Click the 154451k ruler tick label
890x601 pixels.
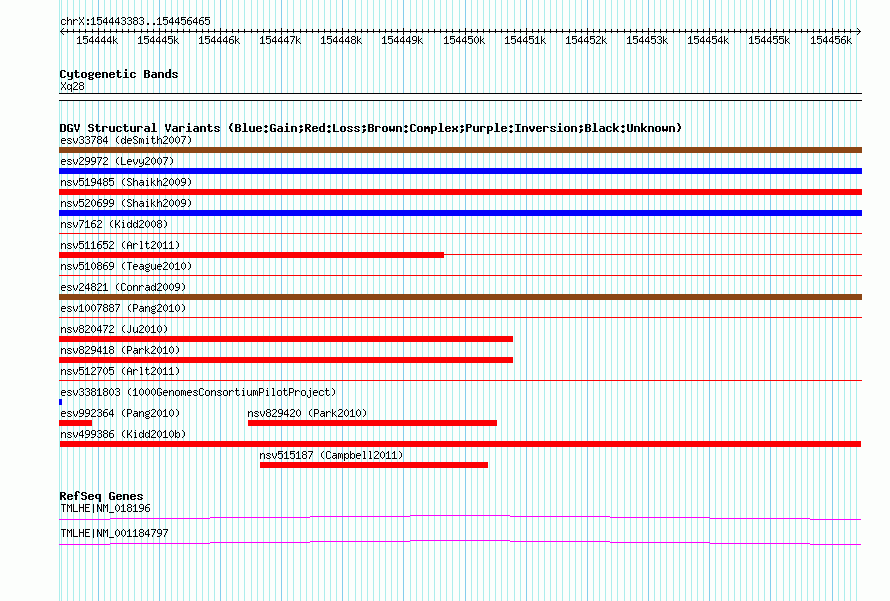tap(525, 40)
